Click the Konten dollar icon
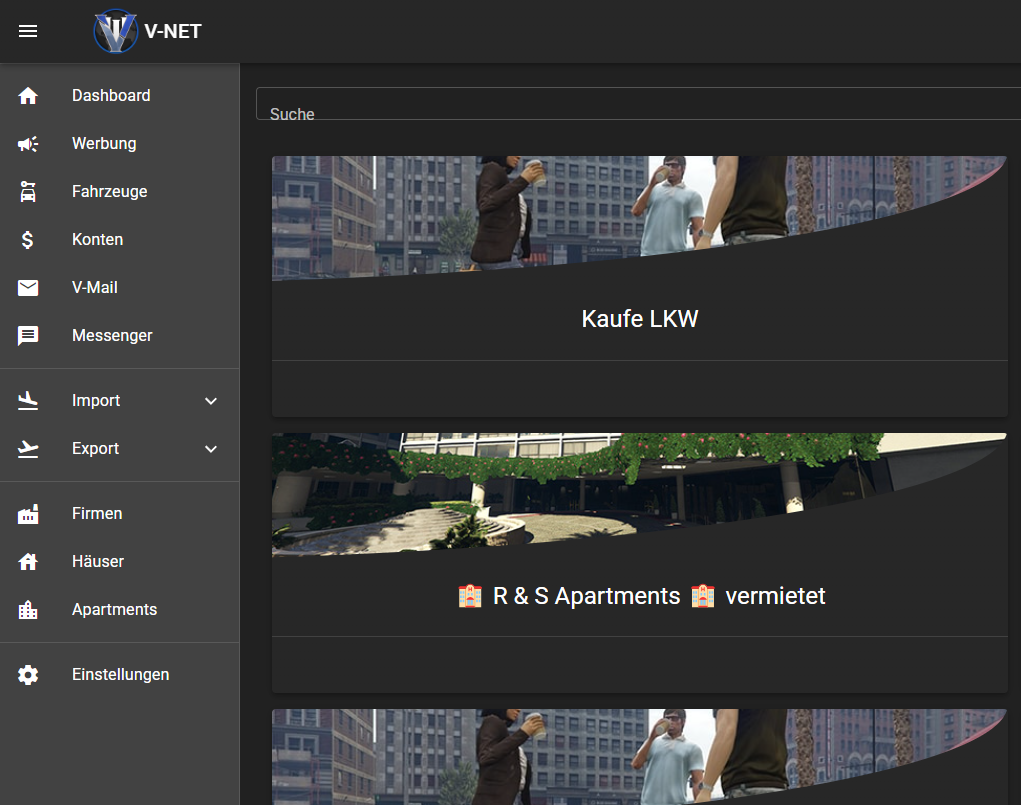 27,240
